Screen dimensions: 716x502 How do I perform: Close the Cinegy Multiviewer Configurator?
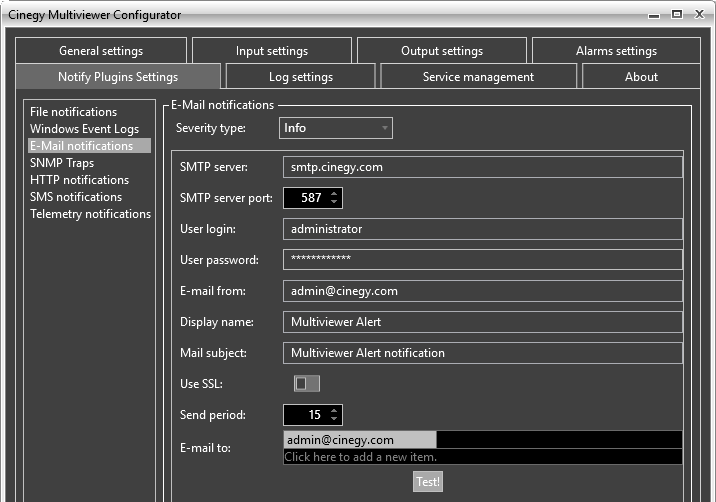[x=699, y=14]
